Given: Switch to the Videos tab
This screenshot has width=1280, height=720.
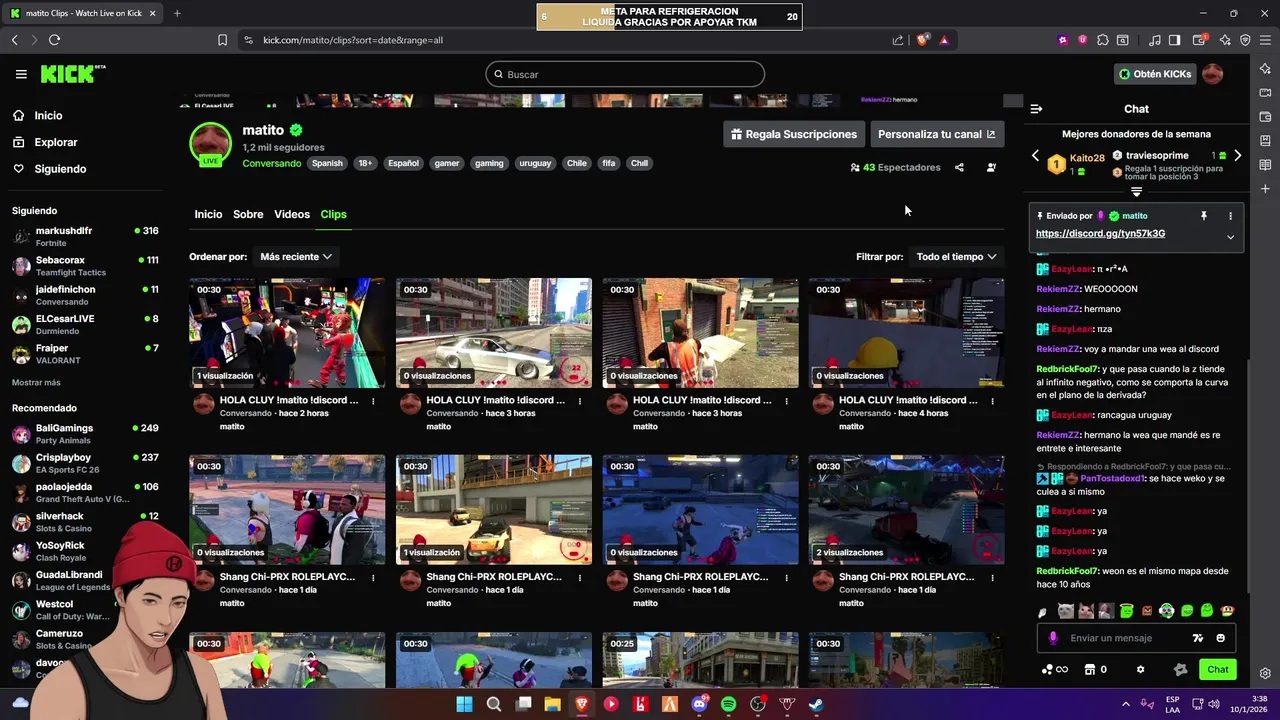Looking at the screenshot, I should (x=292, y=214).
